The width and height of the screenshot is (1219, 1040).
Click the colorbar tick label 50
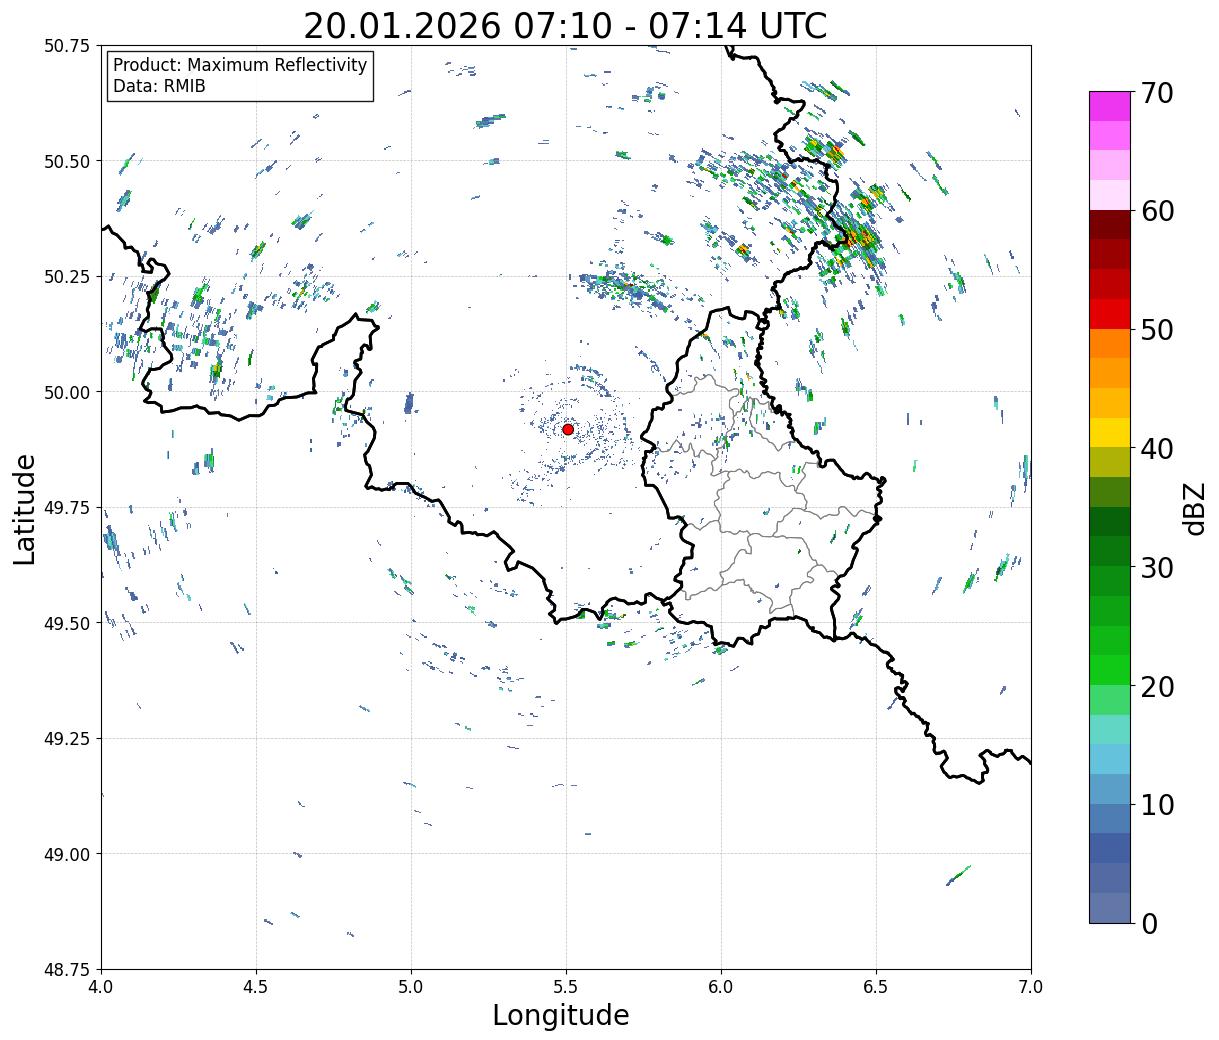click(x=1156, y=330)
